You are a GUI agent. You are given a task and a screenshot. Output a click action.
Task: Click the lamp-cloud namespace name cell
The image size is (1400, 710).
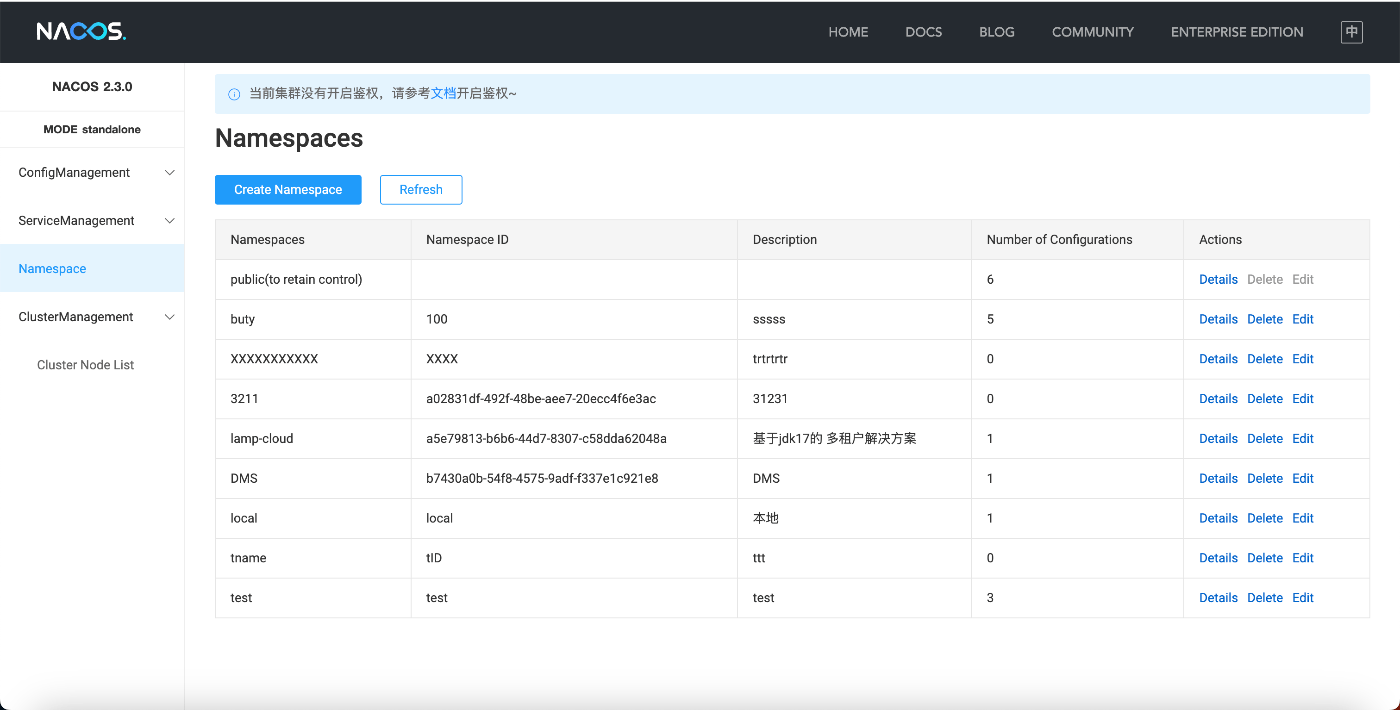tap(313, 439)
